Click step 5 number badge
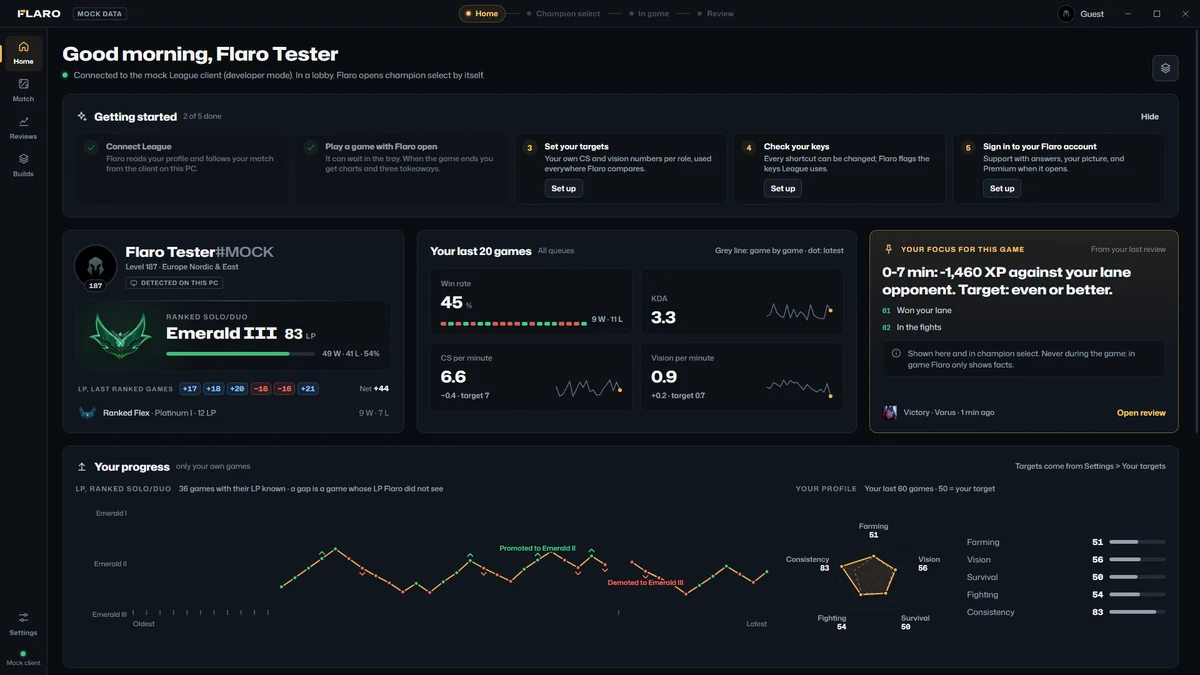The height and width of the screenshot is (675, 1200). coord(967,148)
